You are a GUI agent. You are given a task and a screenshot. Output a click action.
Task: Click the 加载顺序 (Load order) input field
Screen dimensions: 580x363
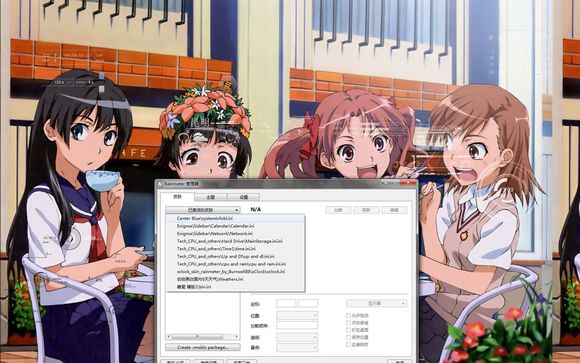click(297, 325)
